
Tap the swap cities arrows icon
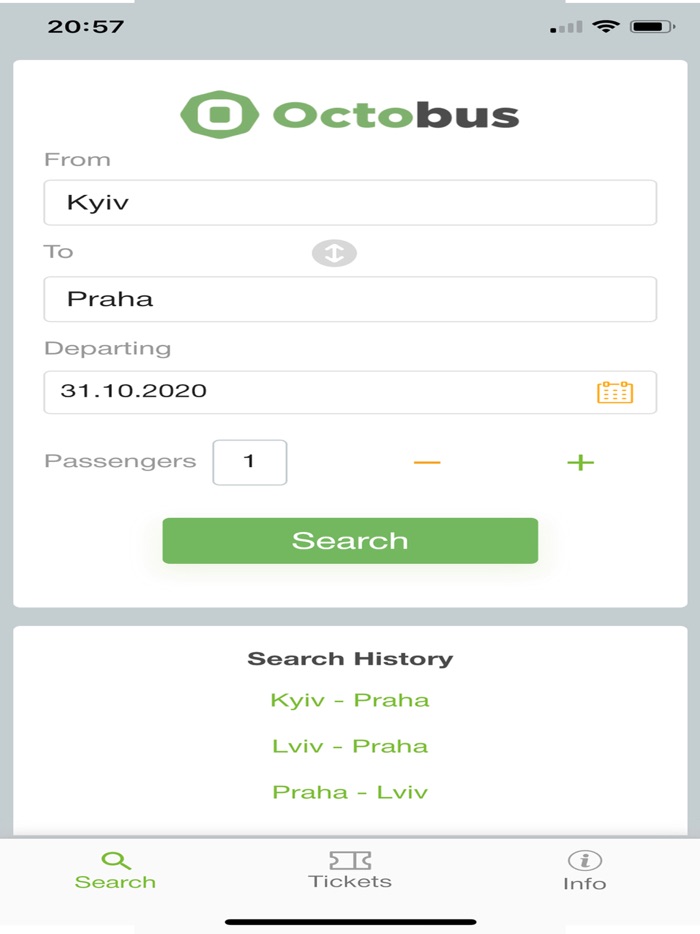pos(334,253)
